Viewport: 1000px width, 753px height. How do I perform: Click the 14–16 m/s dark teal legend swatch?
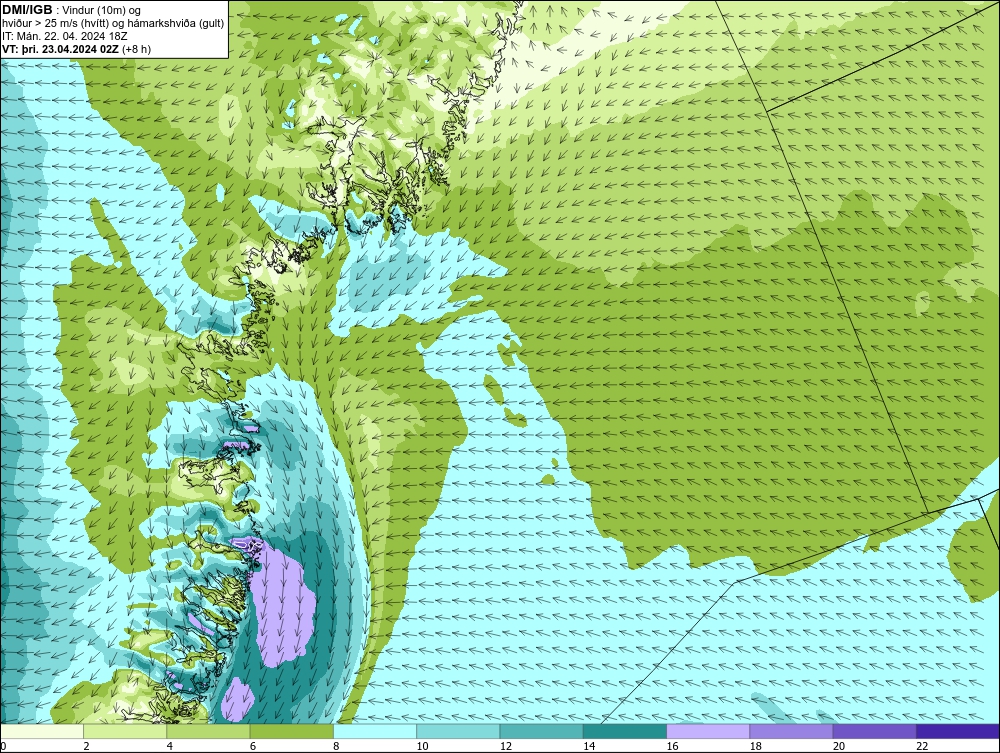[x=624, y=731]
